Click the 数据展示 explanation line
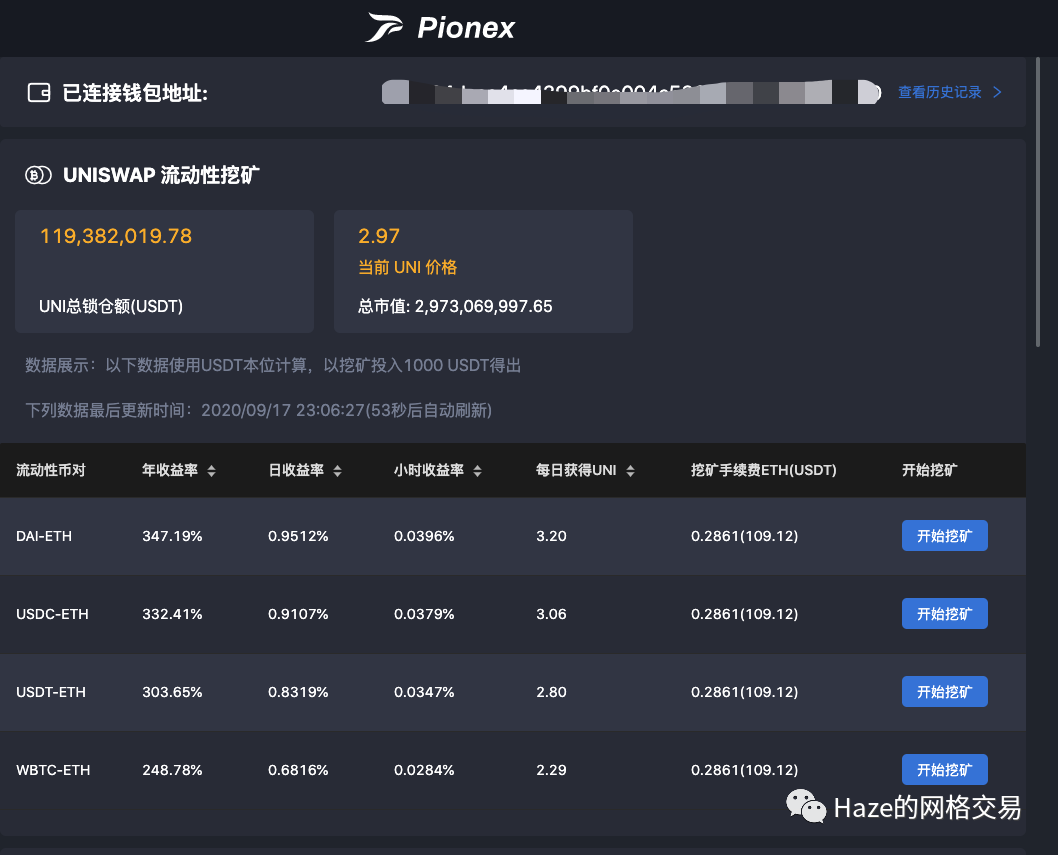 pos(273,366)
